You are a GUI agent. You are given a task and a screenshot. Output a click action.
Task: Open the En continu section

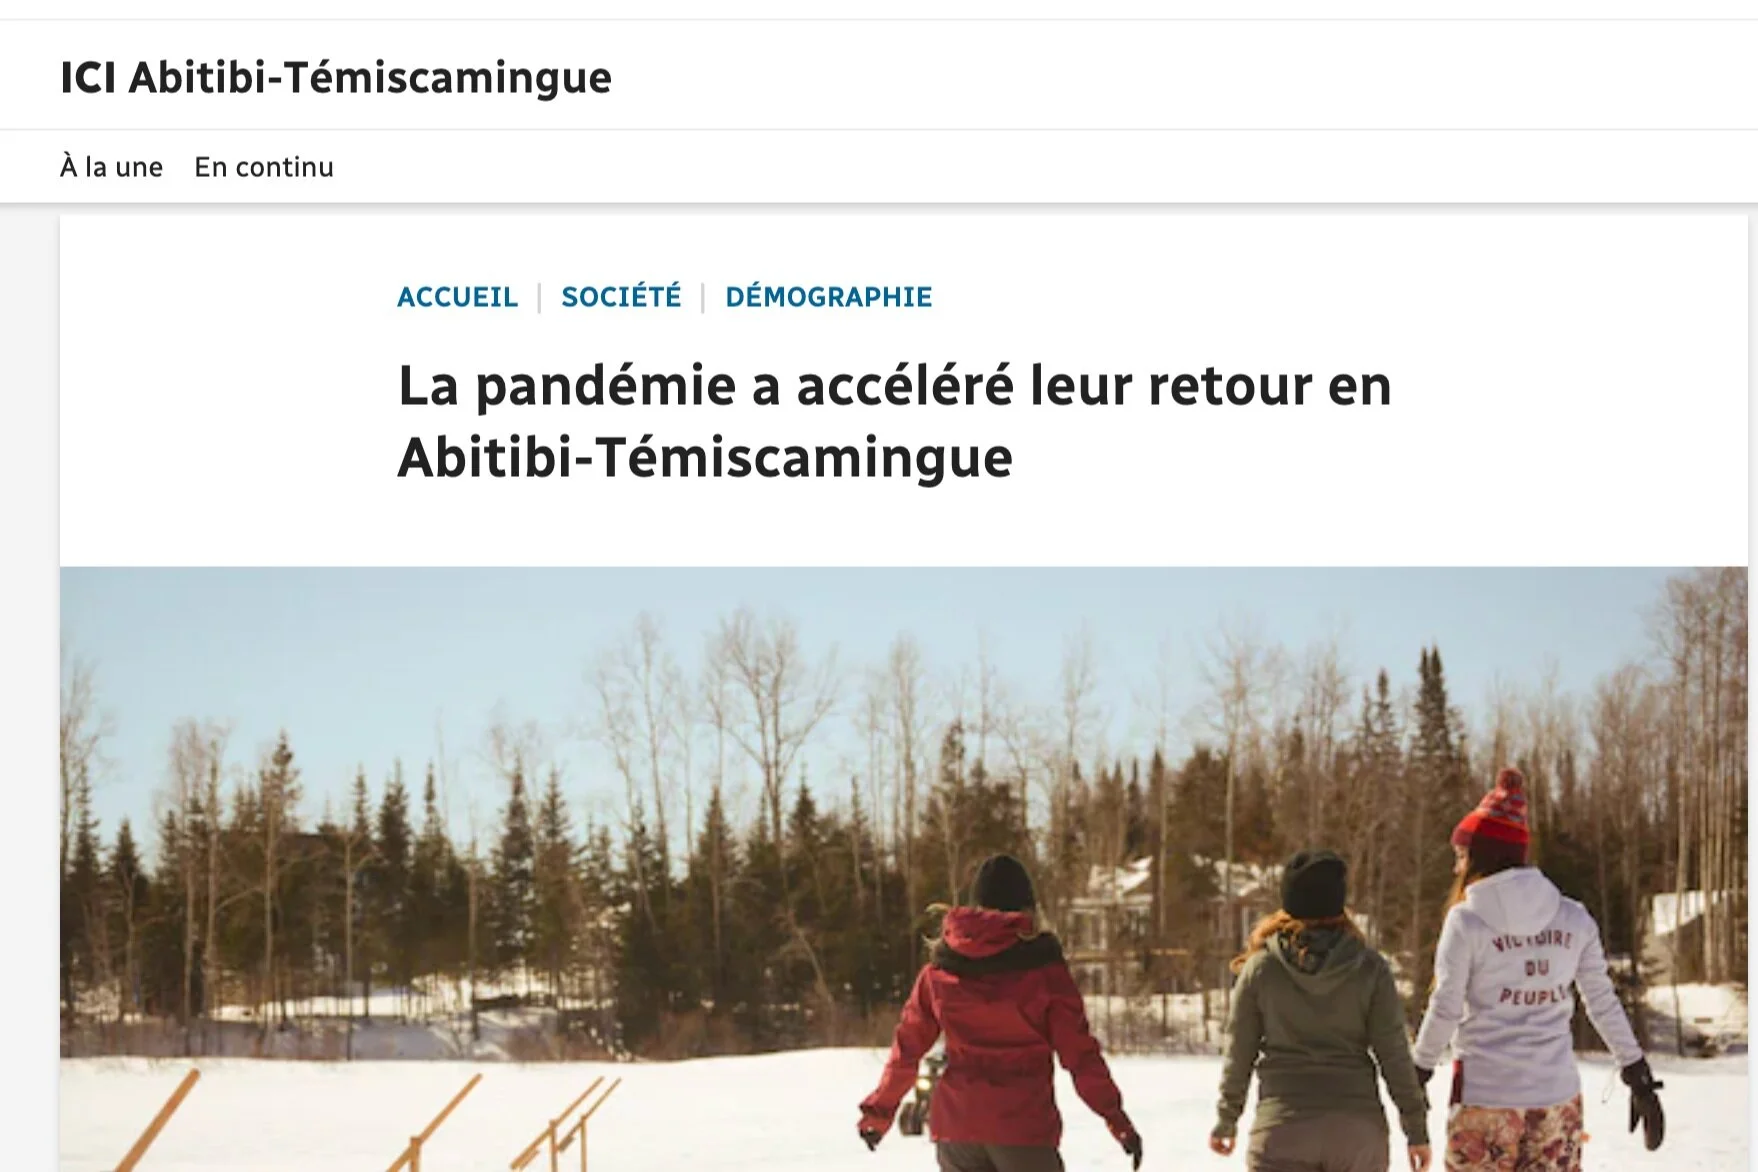coord(264,166)
